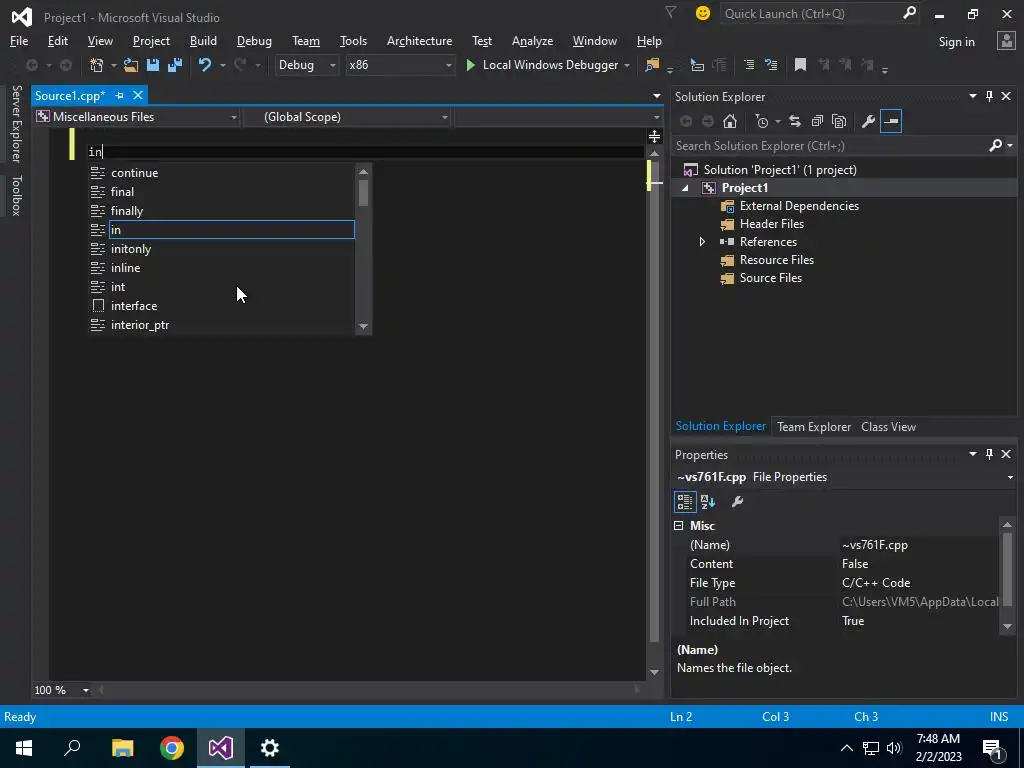Click the Categorized view icon in Properties
Image resolution: width=1024 pixels, height=768 pixels.
(684, 502)
